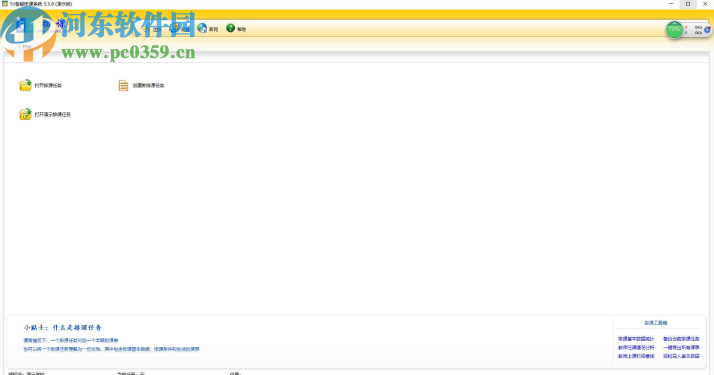The height and width of the screenshot is (375, 714).
Task: Click the green question-mark 帮助 icon
Action: point(230,28)
